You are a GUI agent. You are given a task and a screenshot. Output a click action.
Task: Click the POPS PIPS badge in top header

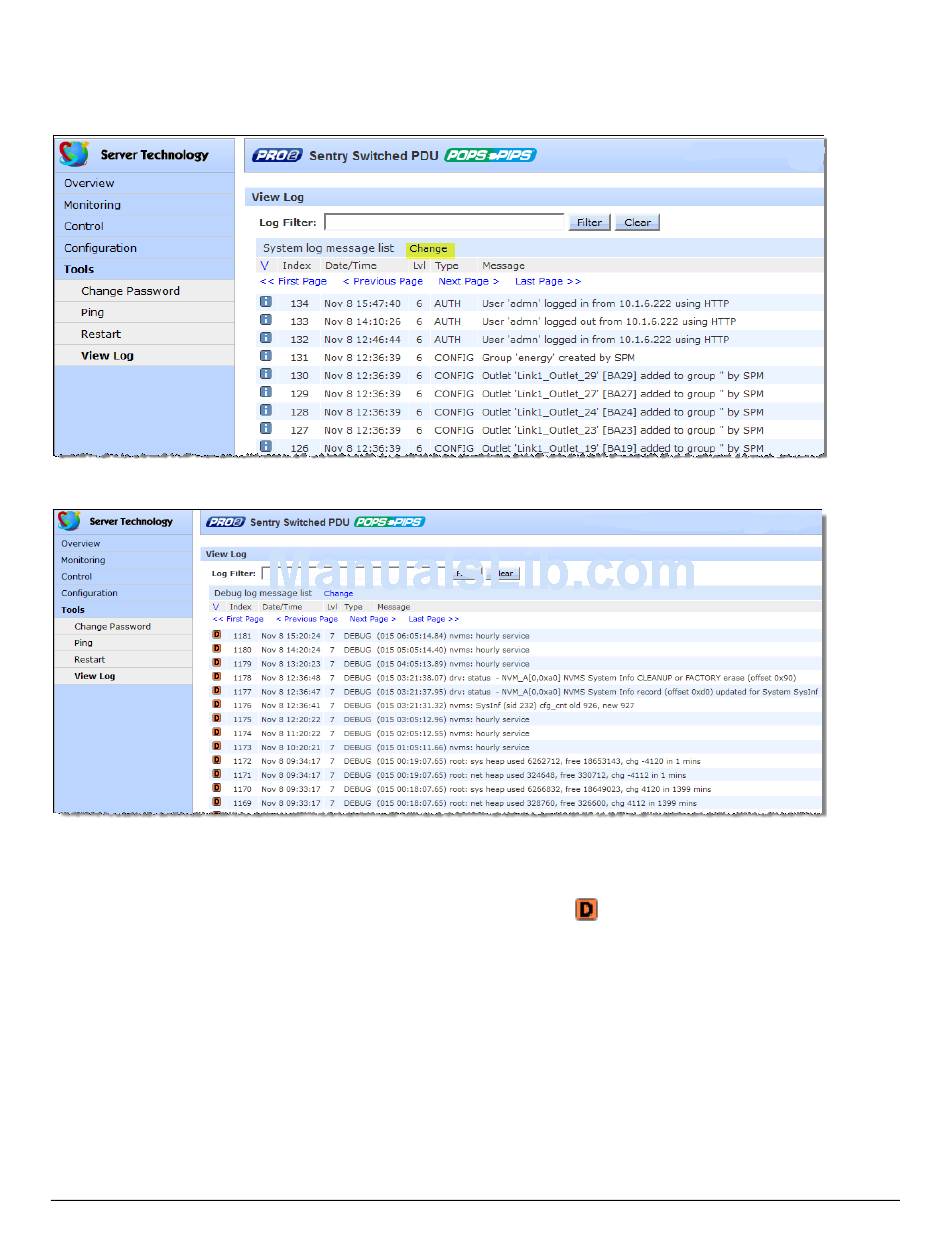click(x=490, y=155)
